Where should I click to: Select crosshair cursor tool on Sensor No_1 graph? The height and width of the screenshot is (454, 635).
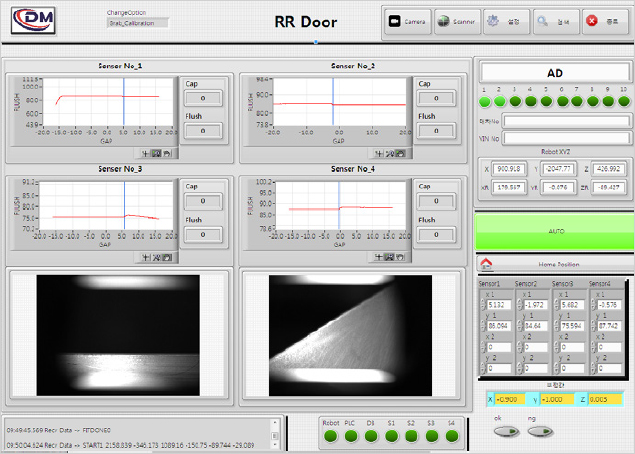click(x=147, y=154)
